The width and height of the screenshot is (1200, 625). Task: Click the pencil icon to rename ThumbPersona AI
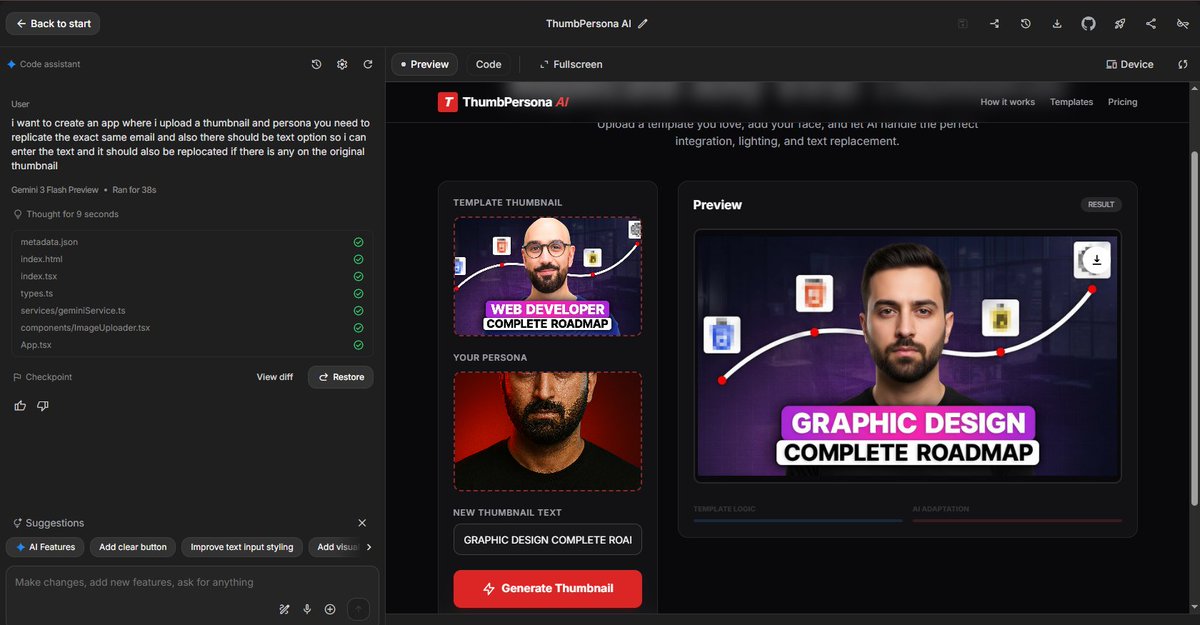coord(643,23)
